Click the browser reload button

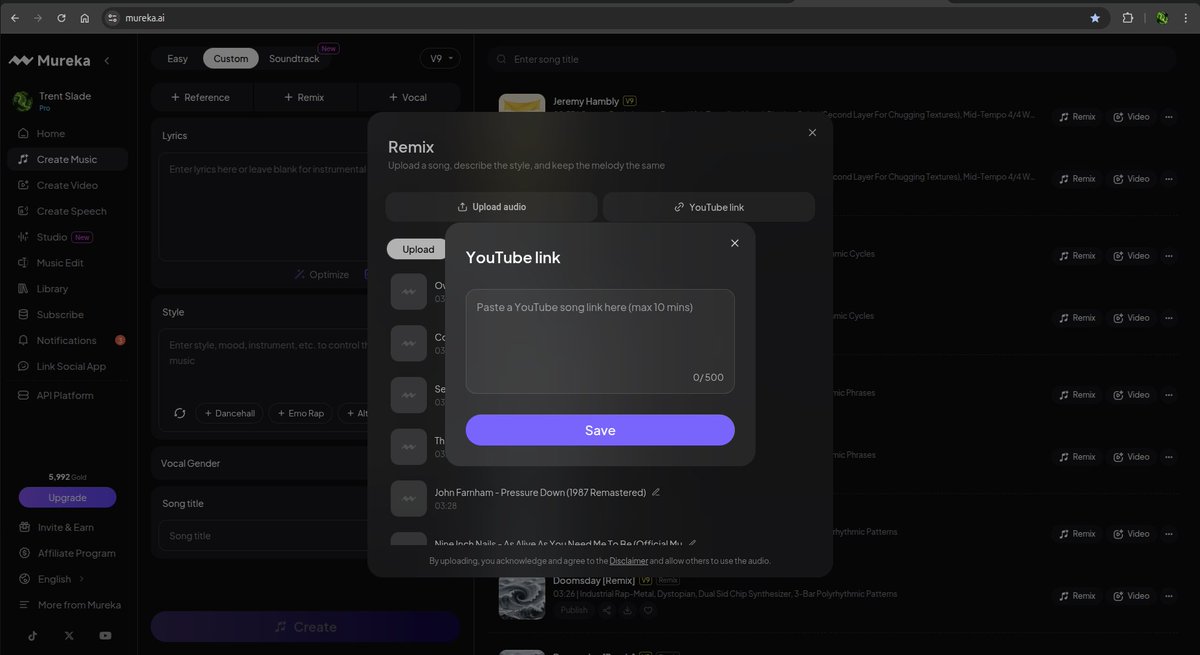61,18
